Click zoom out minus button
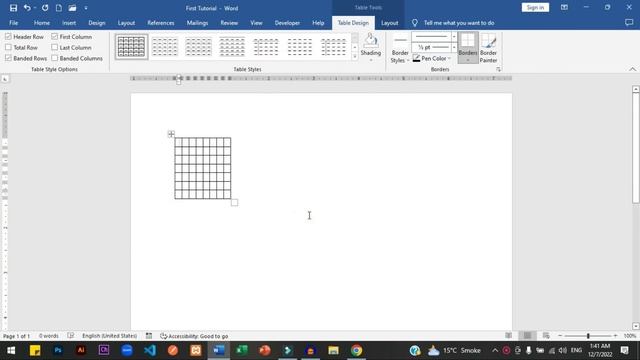 [x=560, y=336]
